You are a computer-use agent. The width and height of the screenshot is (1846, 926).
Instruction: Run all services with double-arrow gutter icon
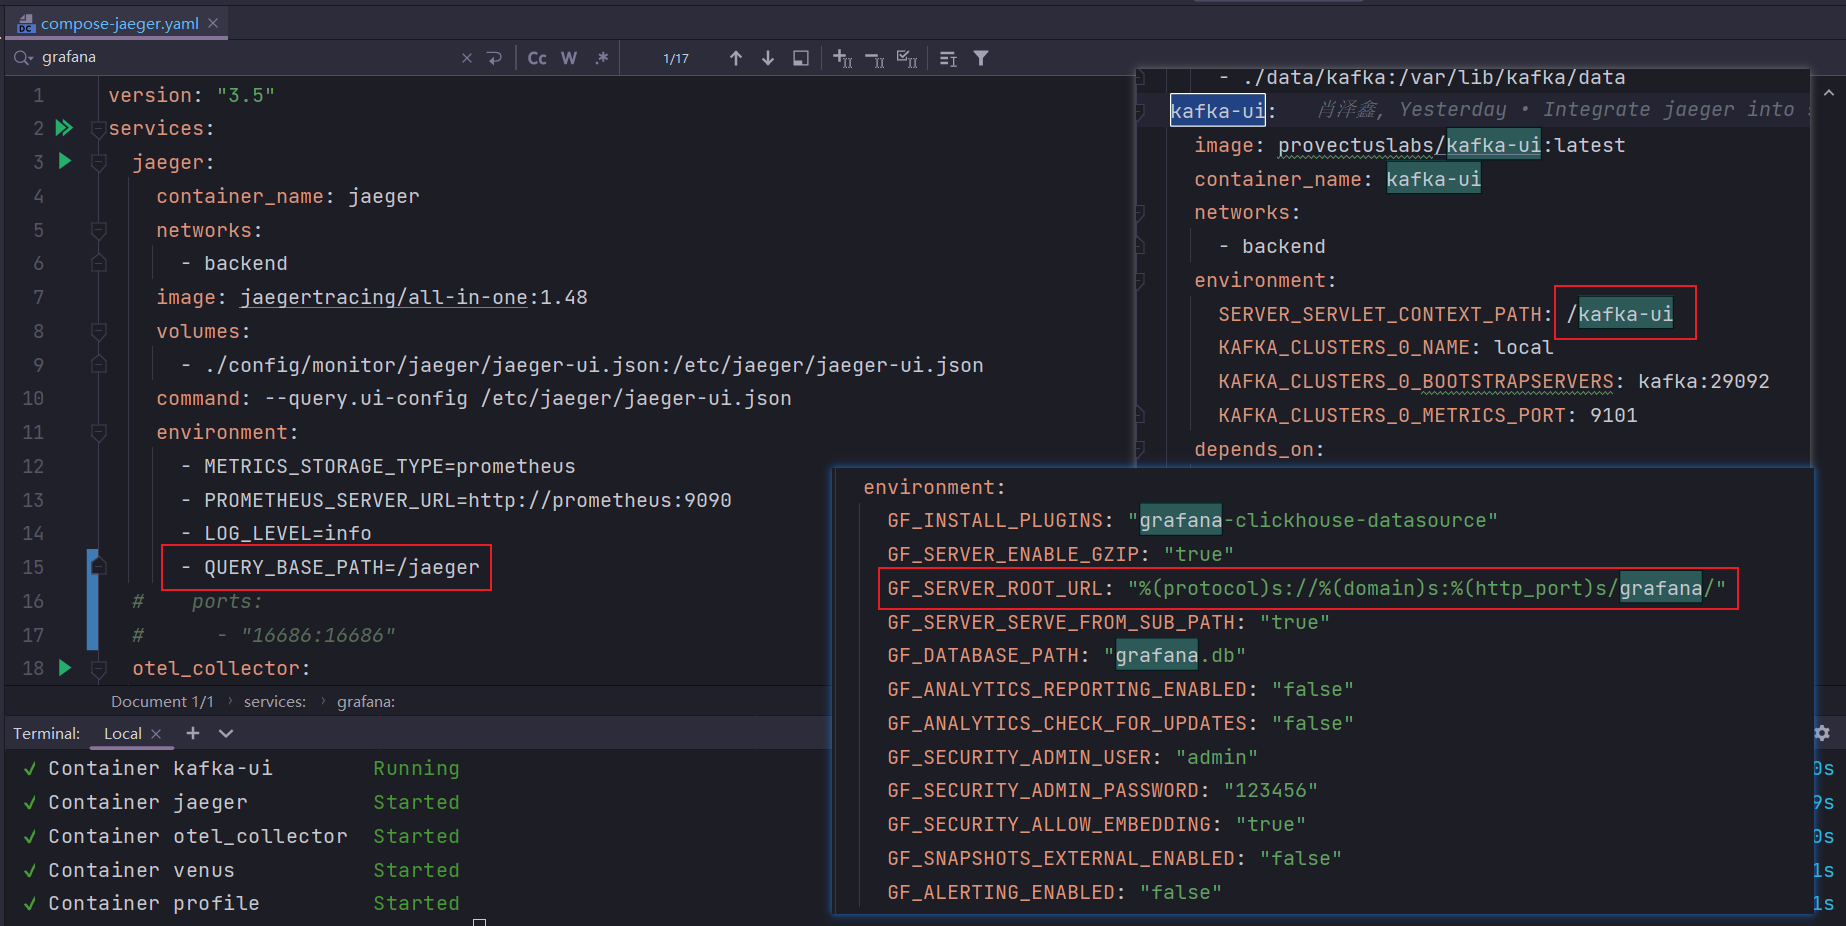(x=64, y=127)
